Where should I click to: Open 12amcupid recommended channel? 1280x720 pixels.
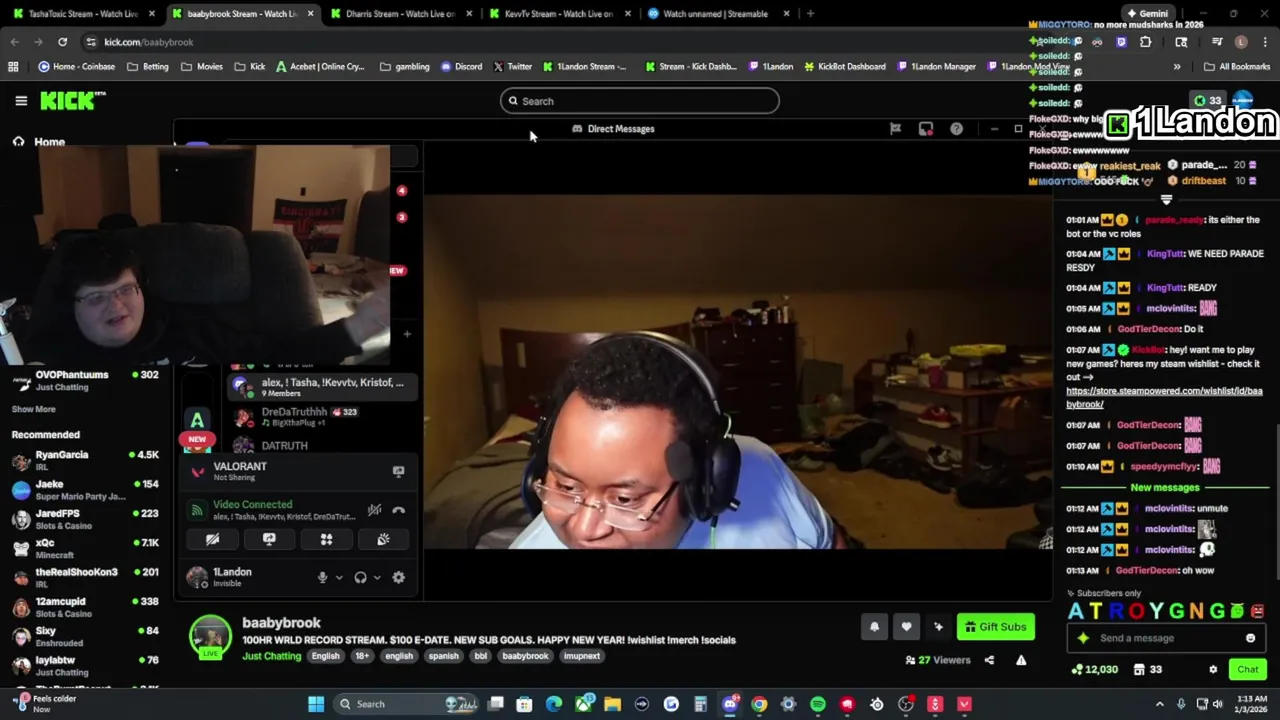pyautogui.click(x=85, y=607)
